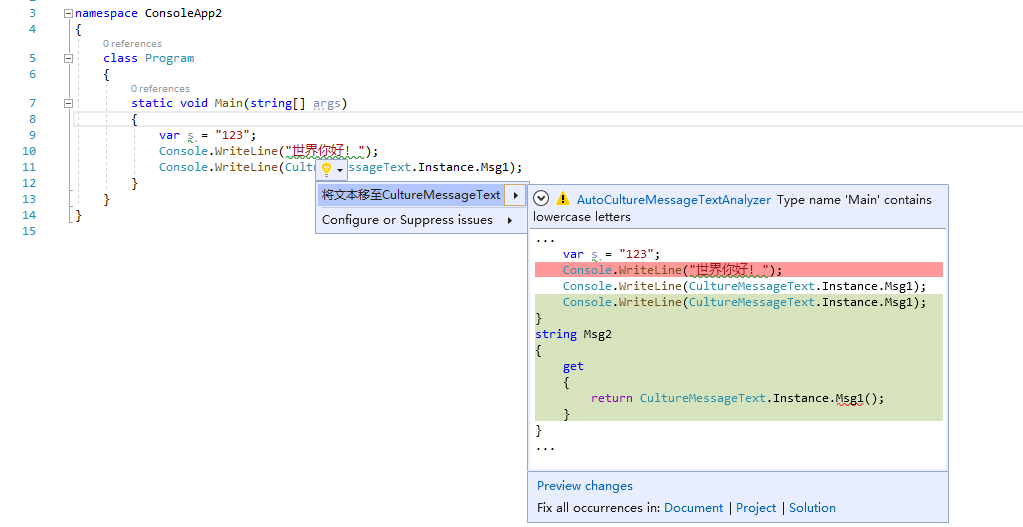Click the args parameter in Main
This screenshot has width=1023, height=527.
point(326,103)
